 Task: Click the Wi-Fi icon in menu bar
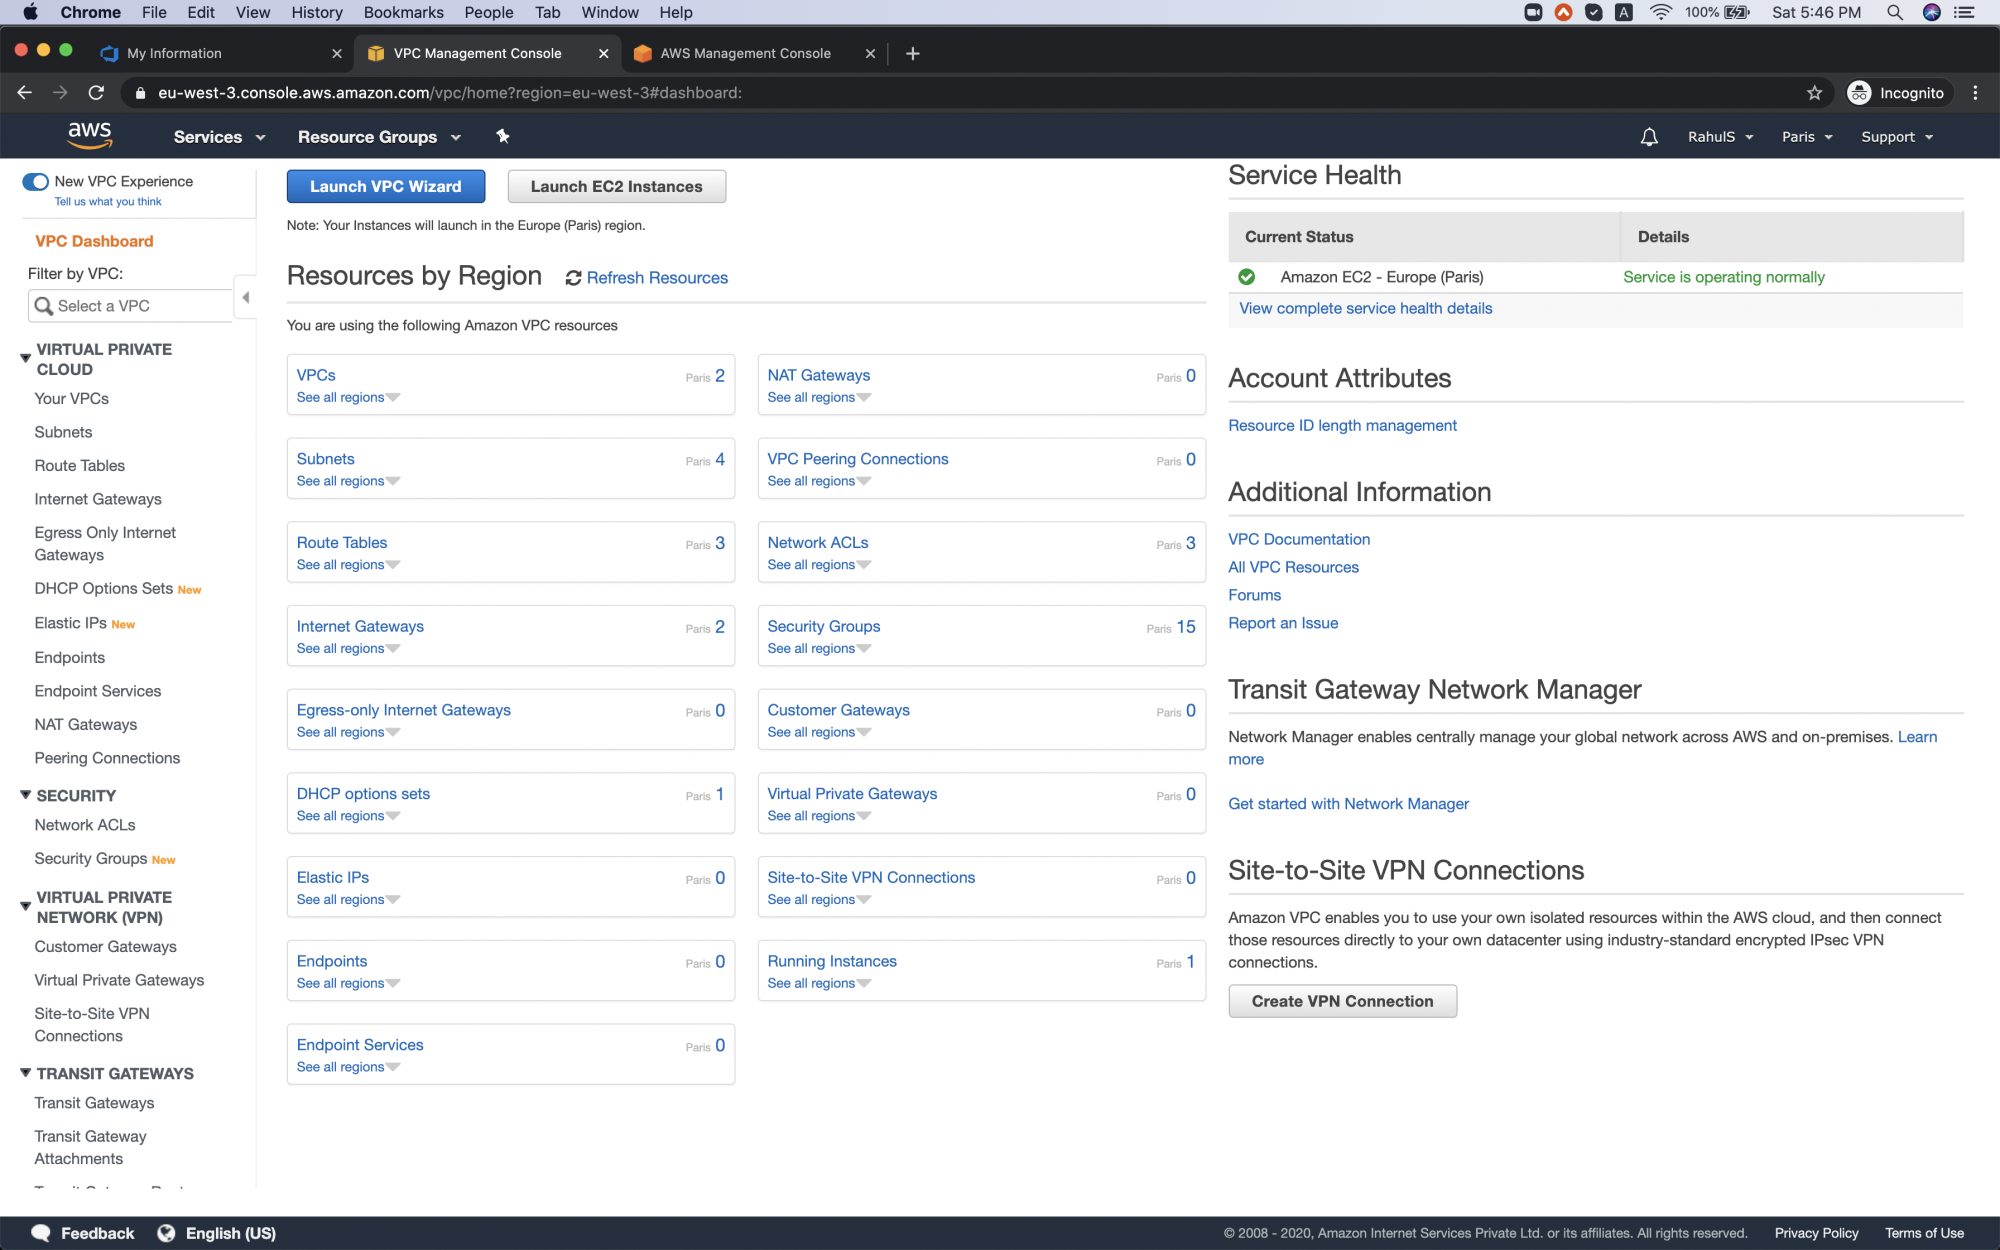1659,13
